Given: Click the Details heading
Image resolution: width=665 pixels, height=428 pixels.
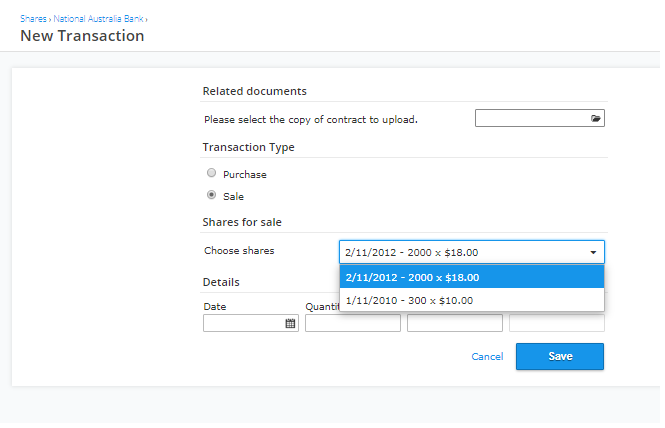Looking at the screenshot, I should coord(221,282).
